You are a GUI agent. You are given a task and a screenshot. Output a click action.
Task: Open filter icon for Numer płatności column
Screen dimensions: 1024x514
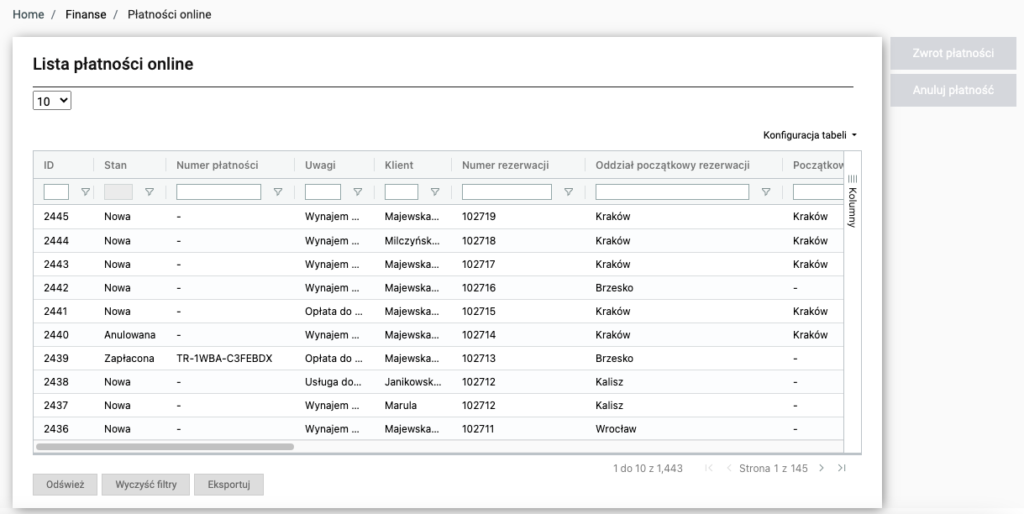277,192
